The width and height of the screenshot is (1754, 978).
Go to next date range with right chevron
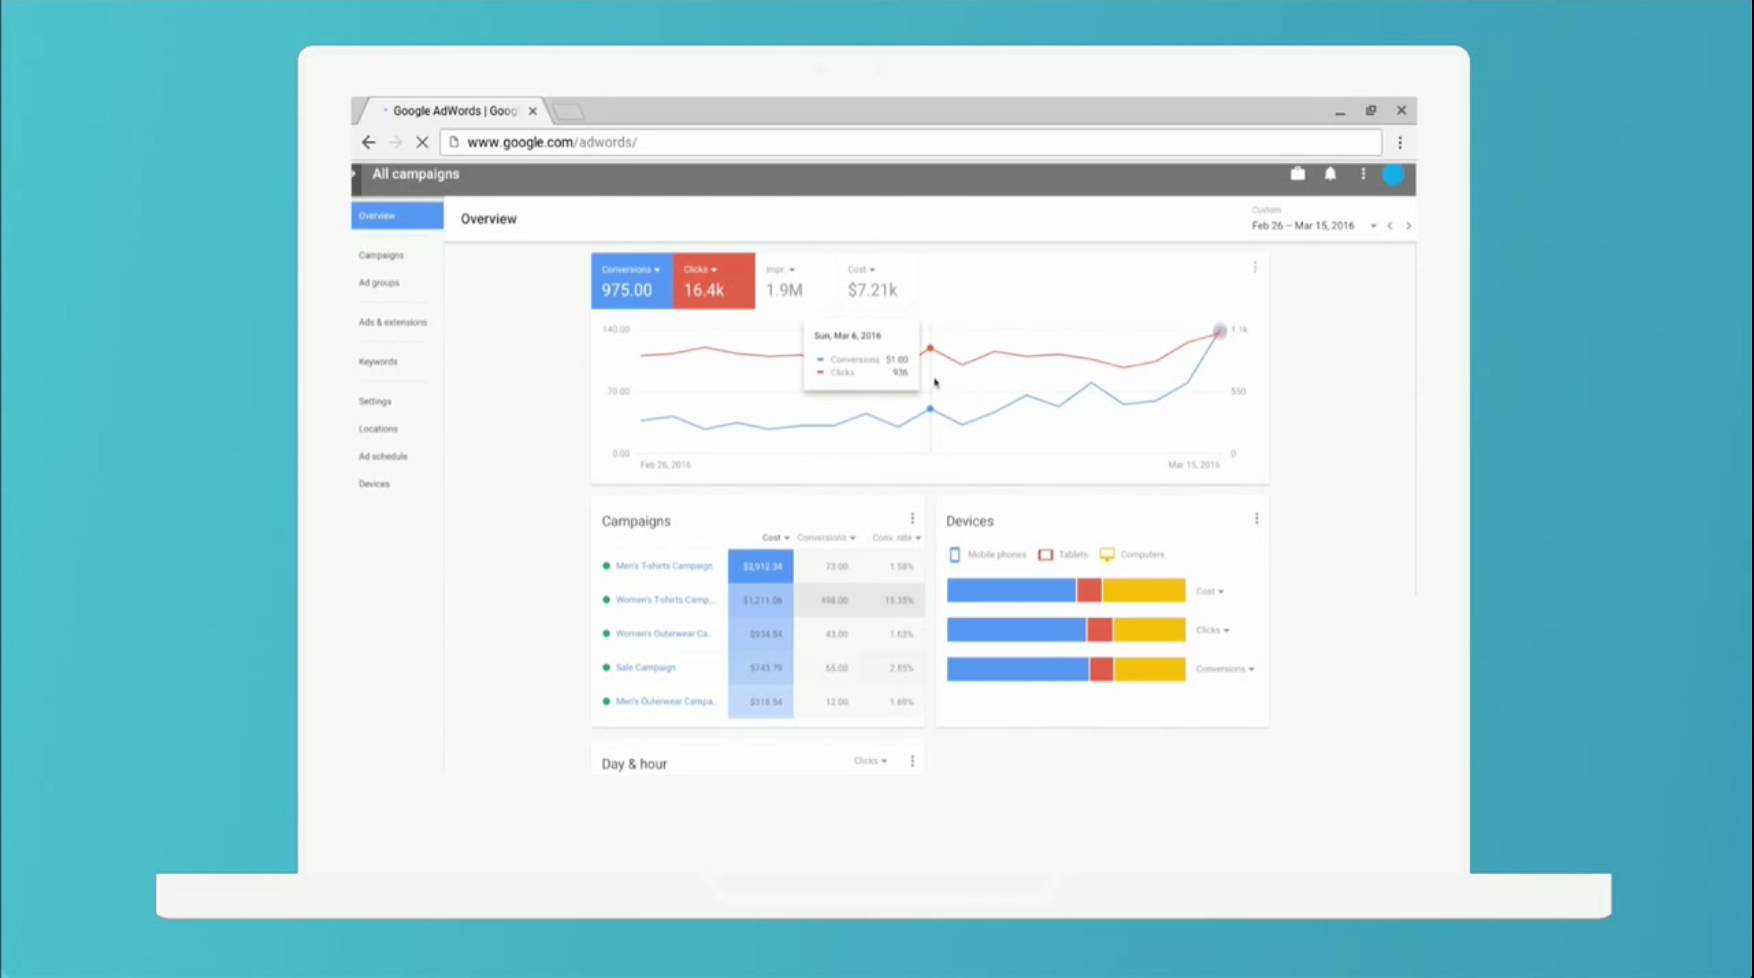(x=1408, y=226)
